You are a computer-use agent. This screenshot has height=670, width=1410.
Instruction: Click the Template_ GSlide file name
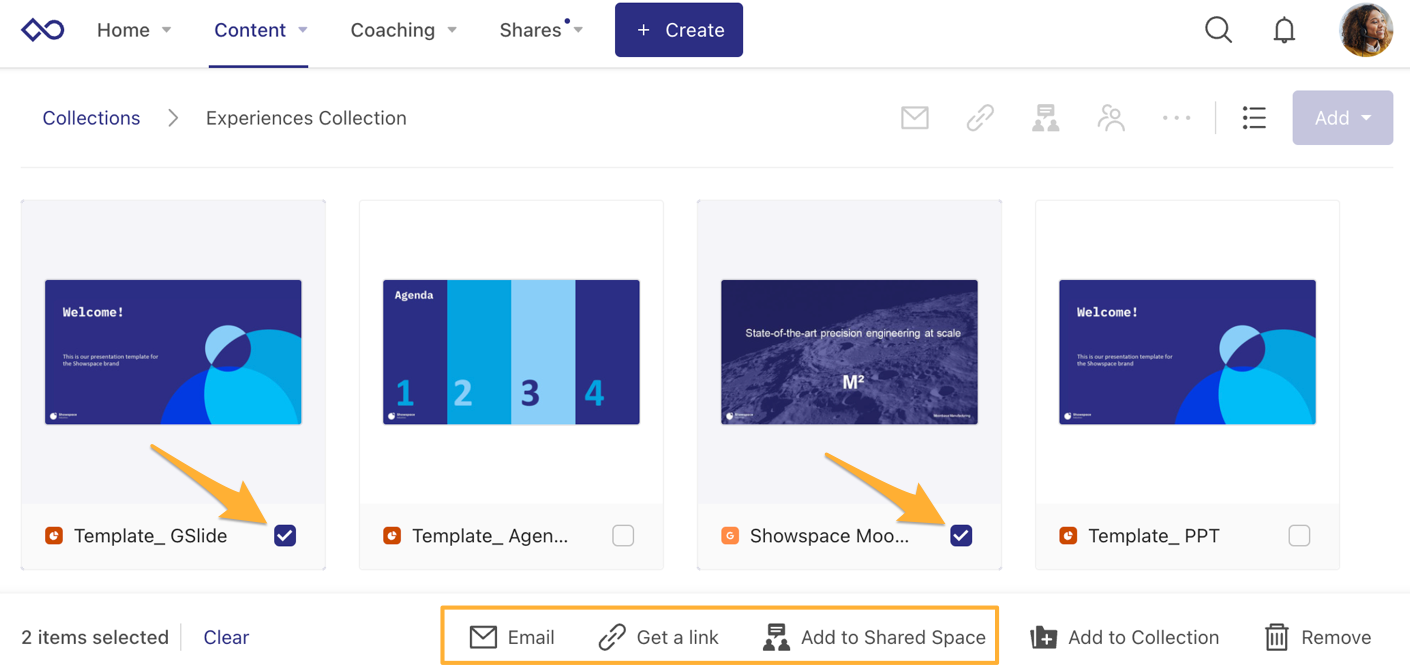(x=150, y=536)
